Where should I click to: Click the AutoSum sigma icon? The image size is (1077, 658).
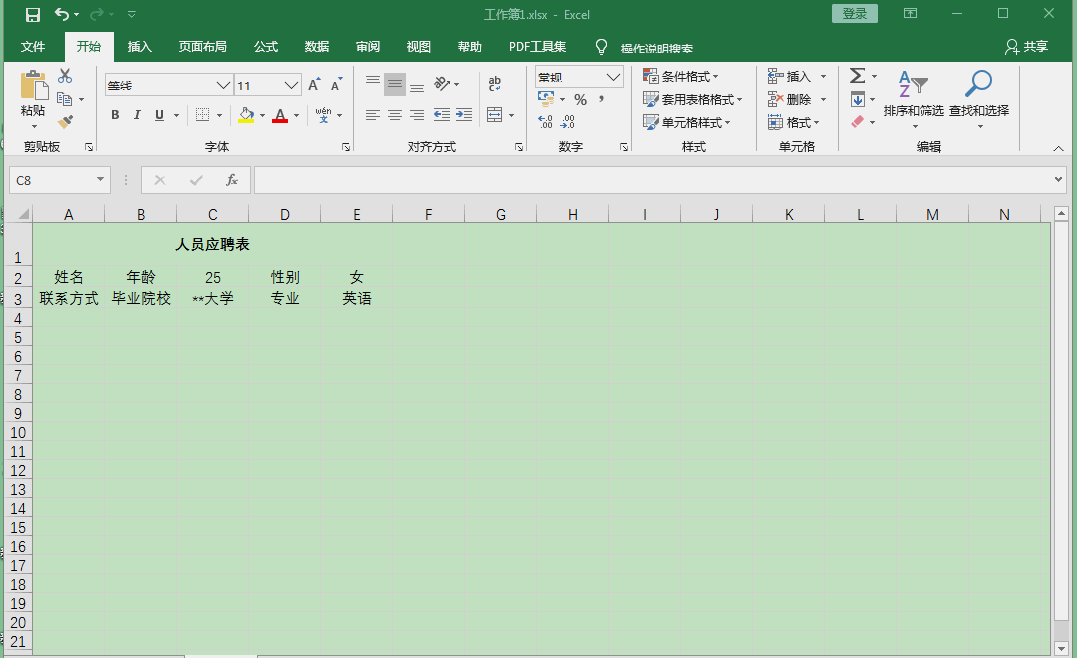[857, 76]
